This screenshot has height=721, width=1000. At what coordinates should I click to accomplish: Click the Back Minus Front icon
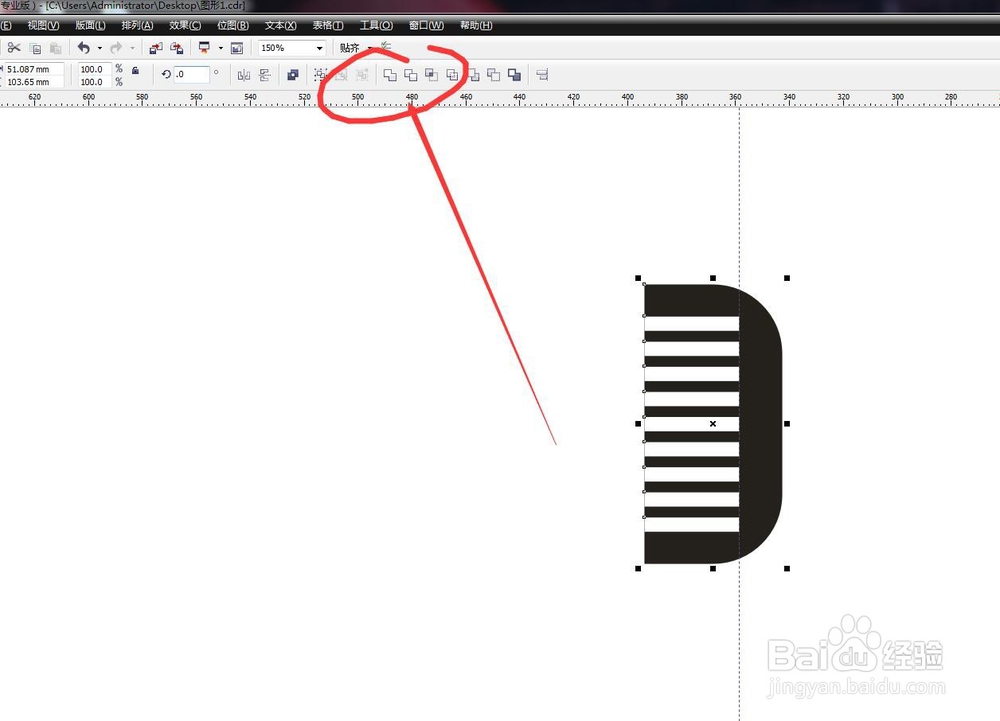(494, 75)
